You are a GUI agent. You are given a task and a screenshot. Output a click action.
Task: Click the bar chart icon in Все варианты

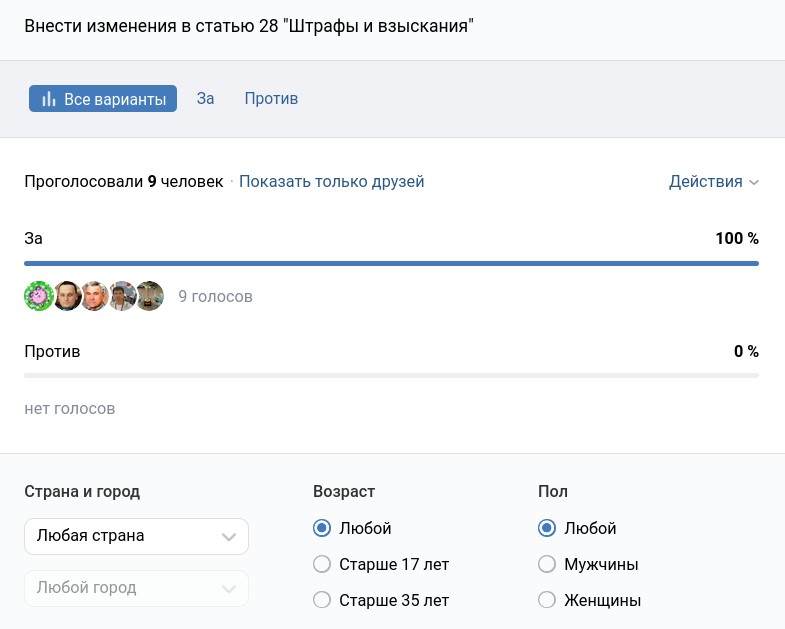[48, 99]
